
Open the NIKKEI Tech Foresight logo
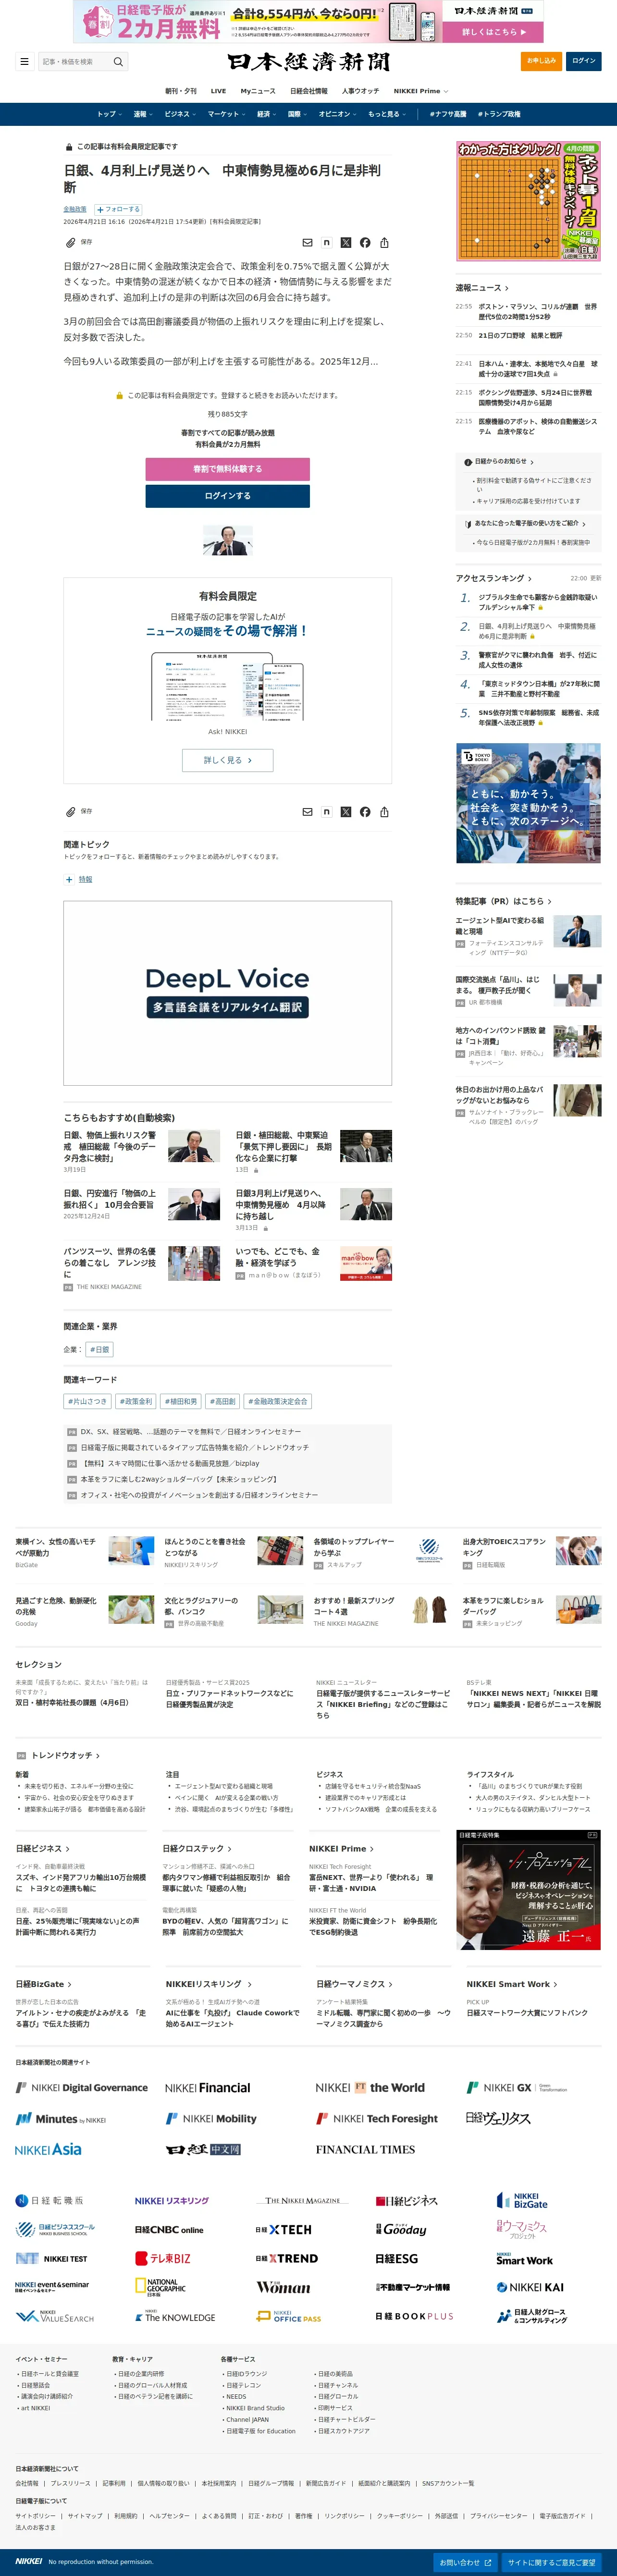point(377,2118)
